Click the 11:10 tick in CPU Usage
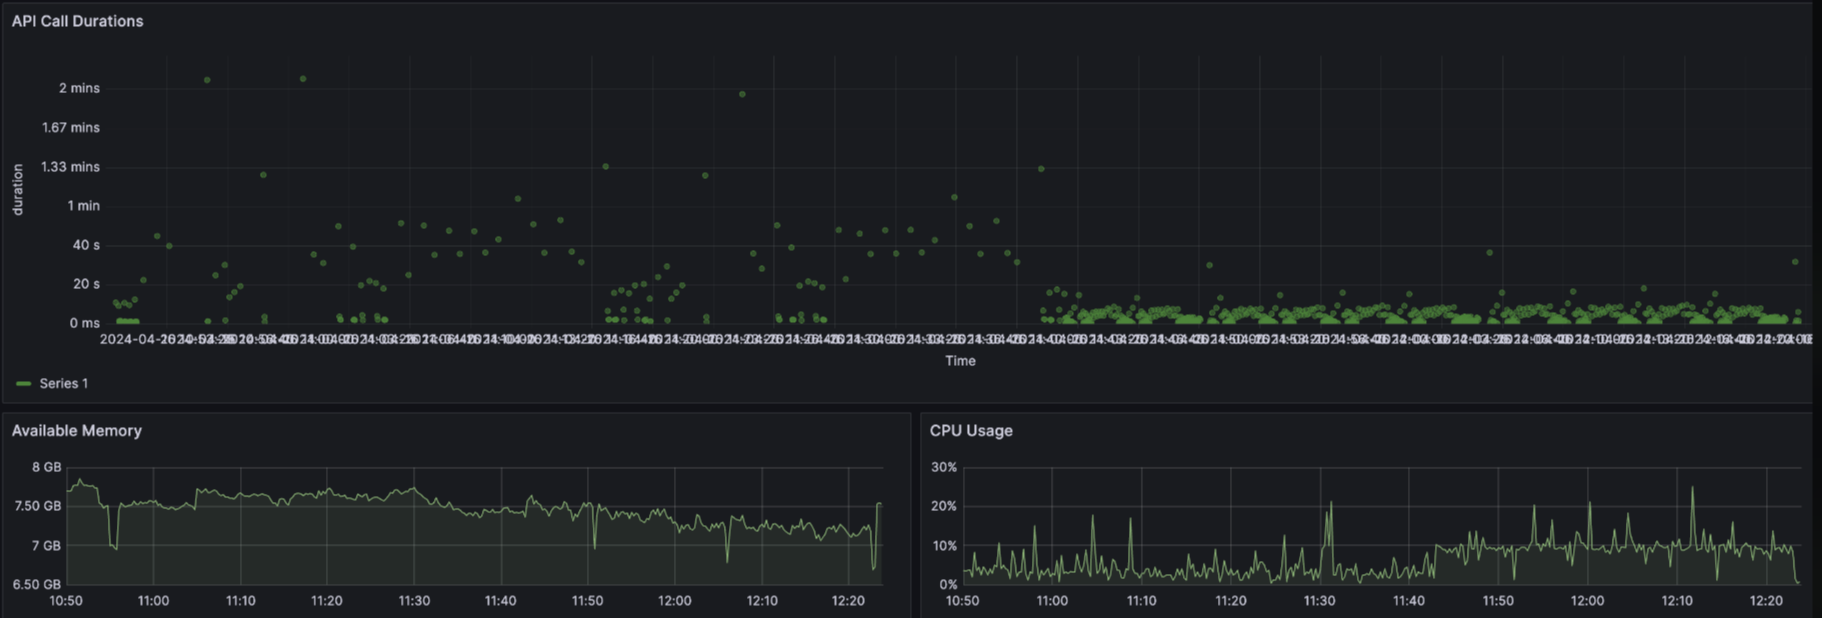Screen dimensions: 1822x618 (x=1141, y=601)
